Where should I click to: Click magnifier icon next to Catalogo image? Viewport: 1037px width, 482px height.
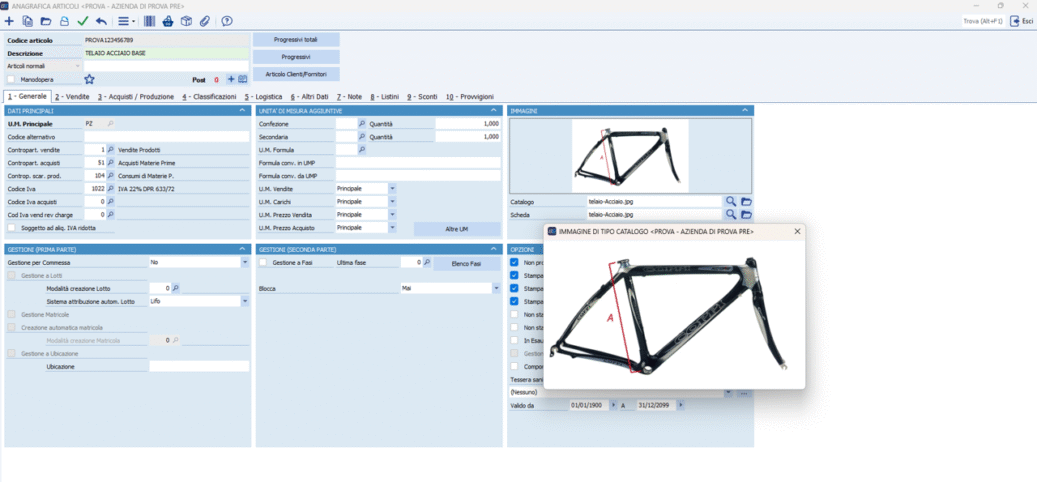click(731, 202)
